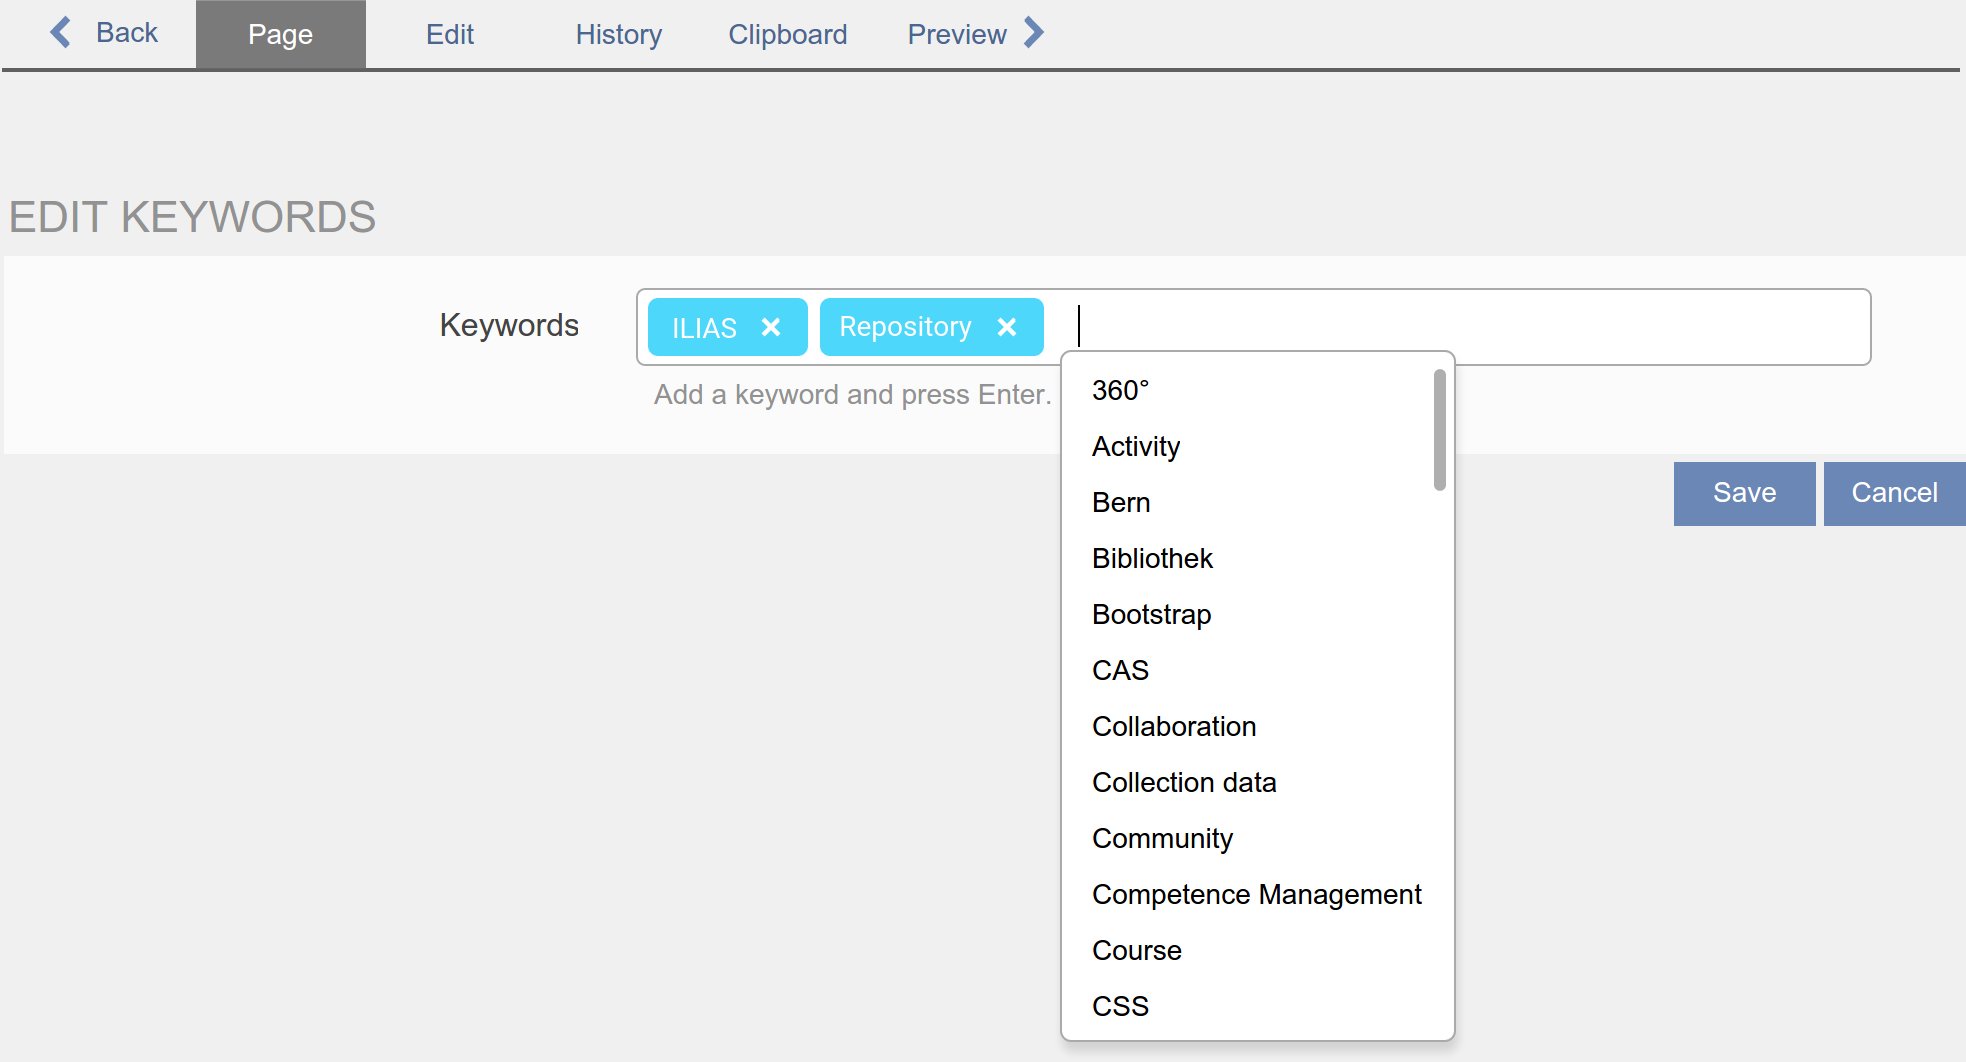Click inside the Keywords input field

(1450, 327)
